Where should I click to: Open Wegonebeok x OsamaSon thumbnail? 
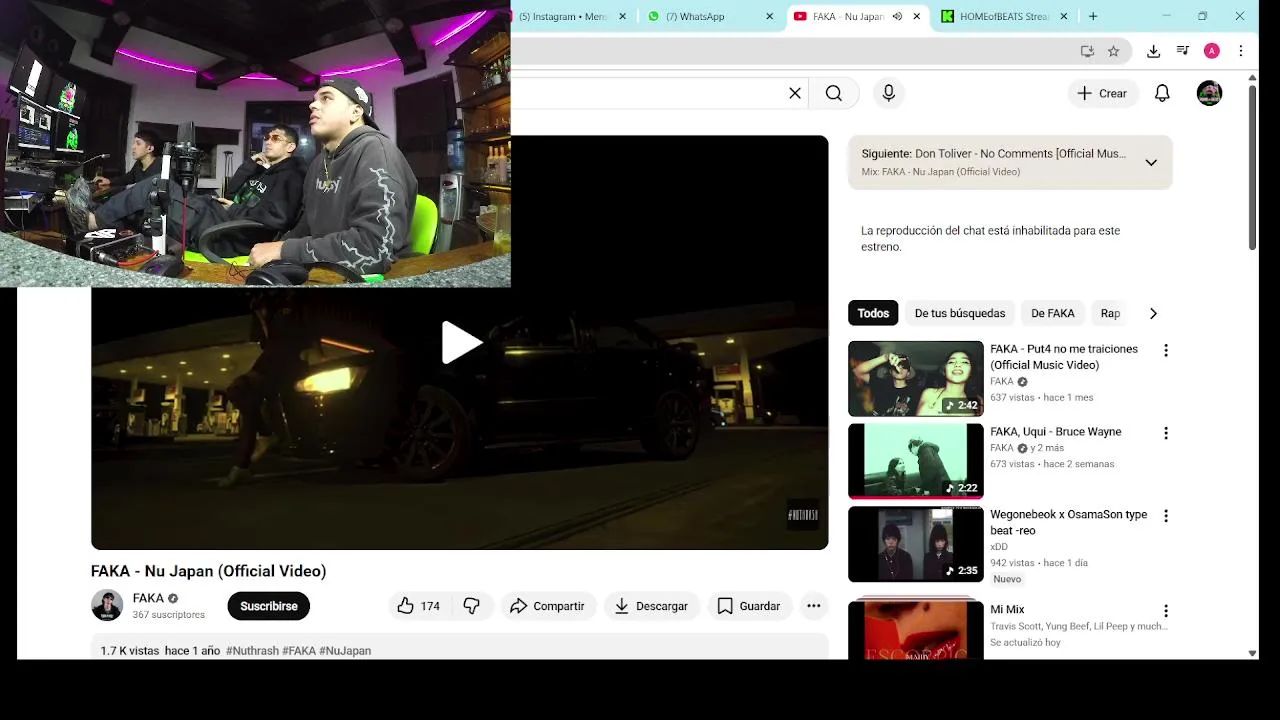(x=916, y=544)
